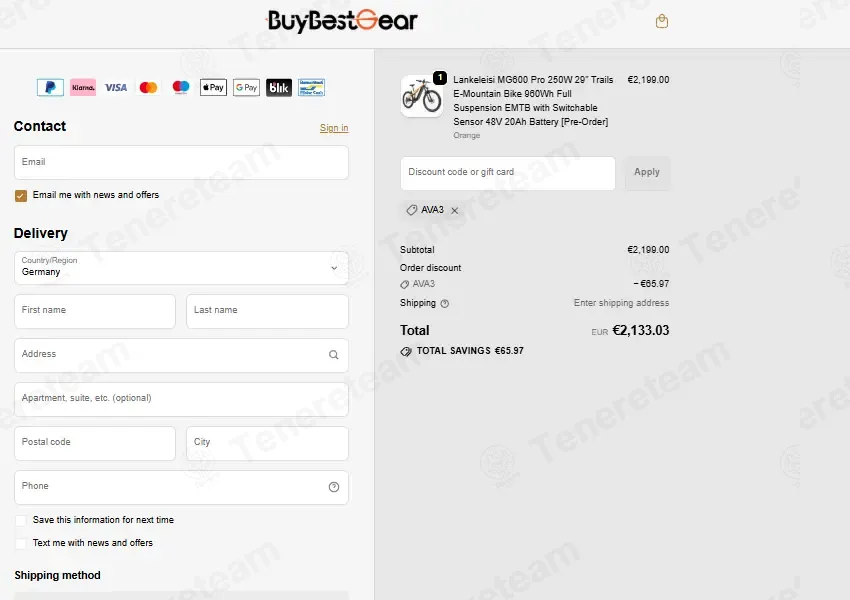The width and height of the screenshot is (850, 600).
Task: Click the Apple Pay icon
Action: pos(214,87)
